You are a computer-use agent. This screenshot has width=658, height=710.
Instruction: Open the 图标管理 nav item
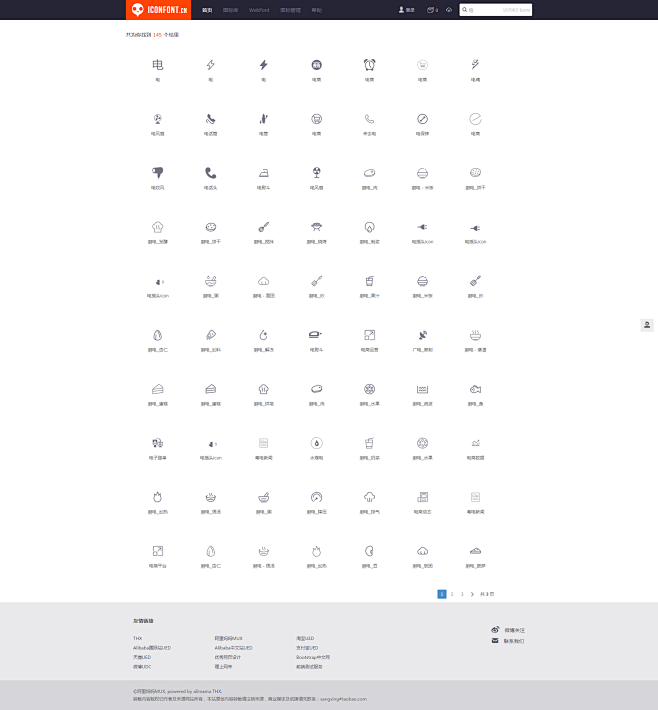click(290, 10)
